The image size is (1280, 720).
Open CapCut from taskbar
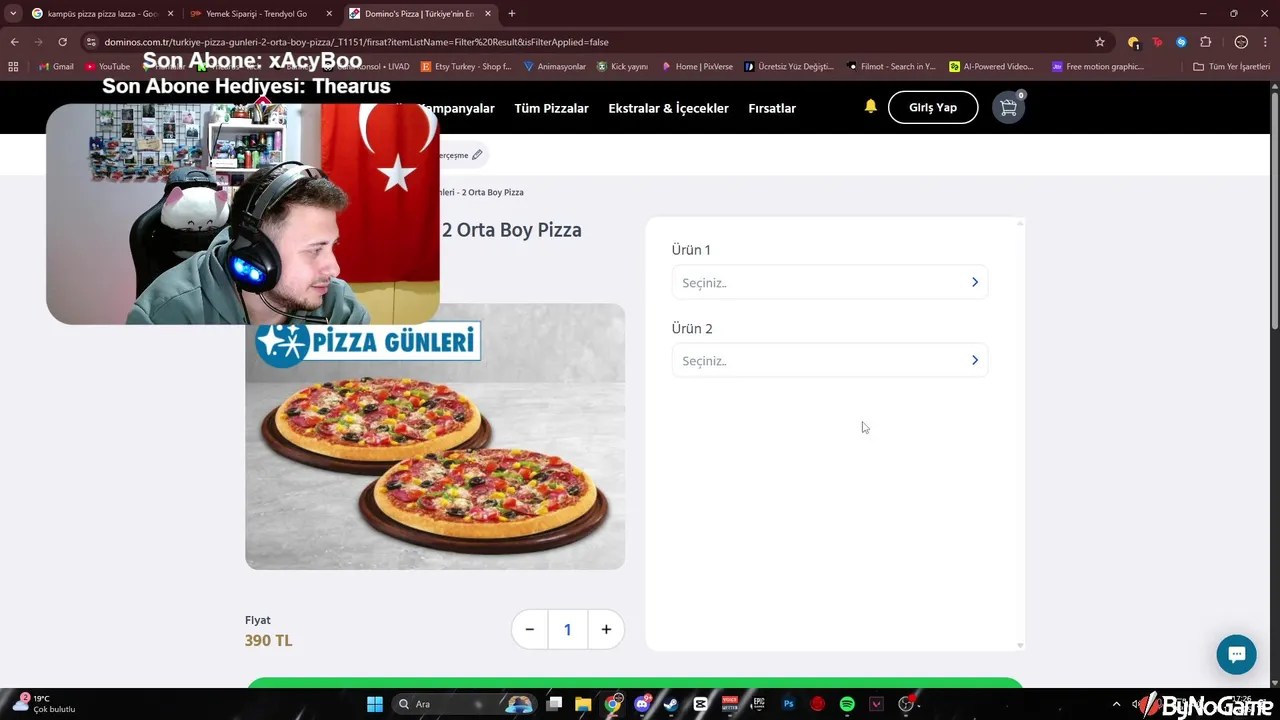[x=700, y=704]
